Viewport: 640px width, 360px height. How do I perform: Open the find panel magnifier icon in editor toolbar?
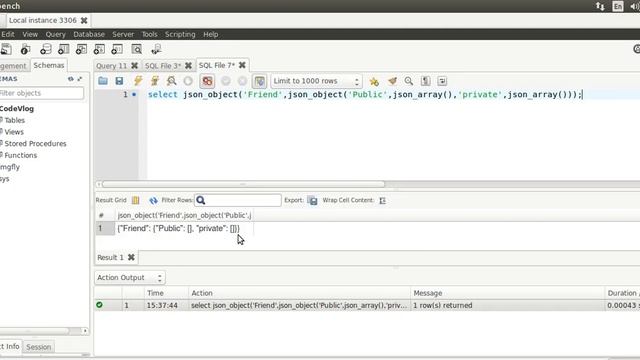tap(409, 81)
